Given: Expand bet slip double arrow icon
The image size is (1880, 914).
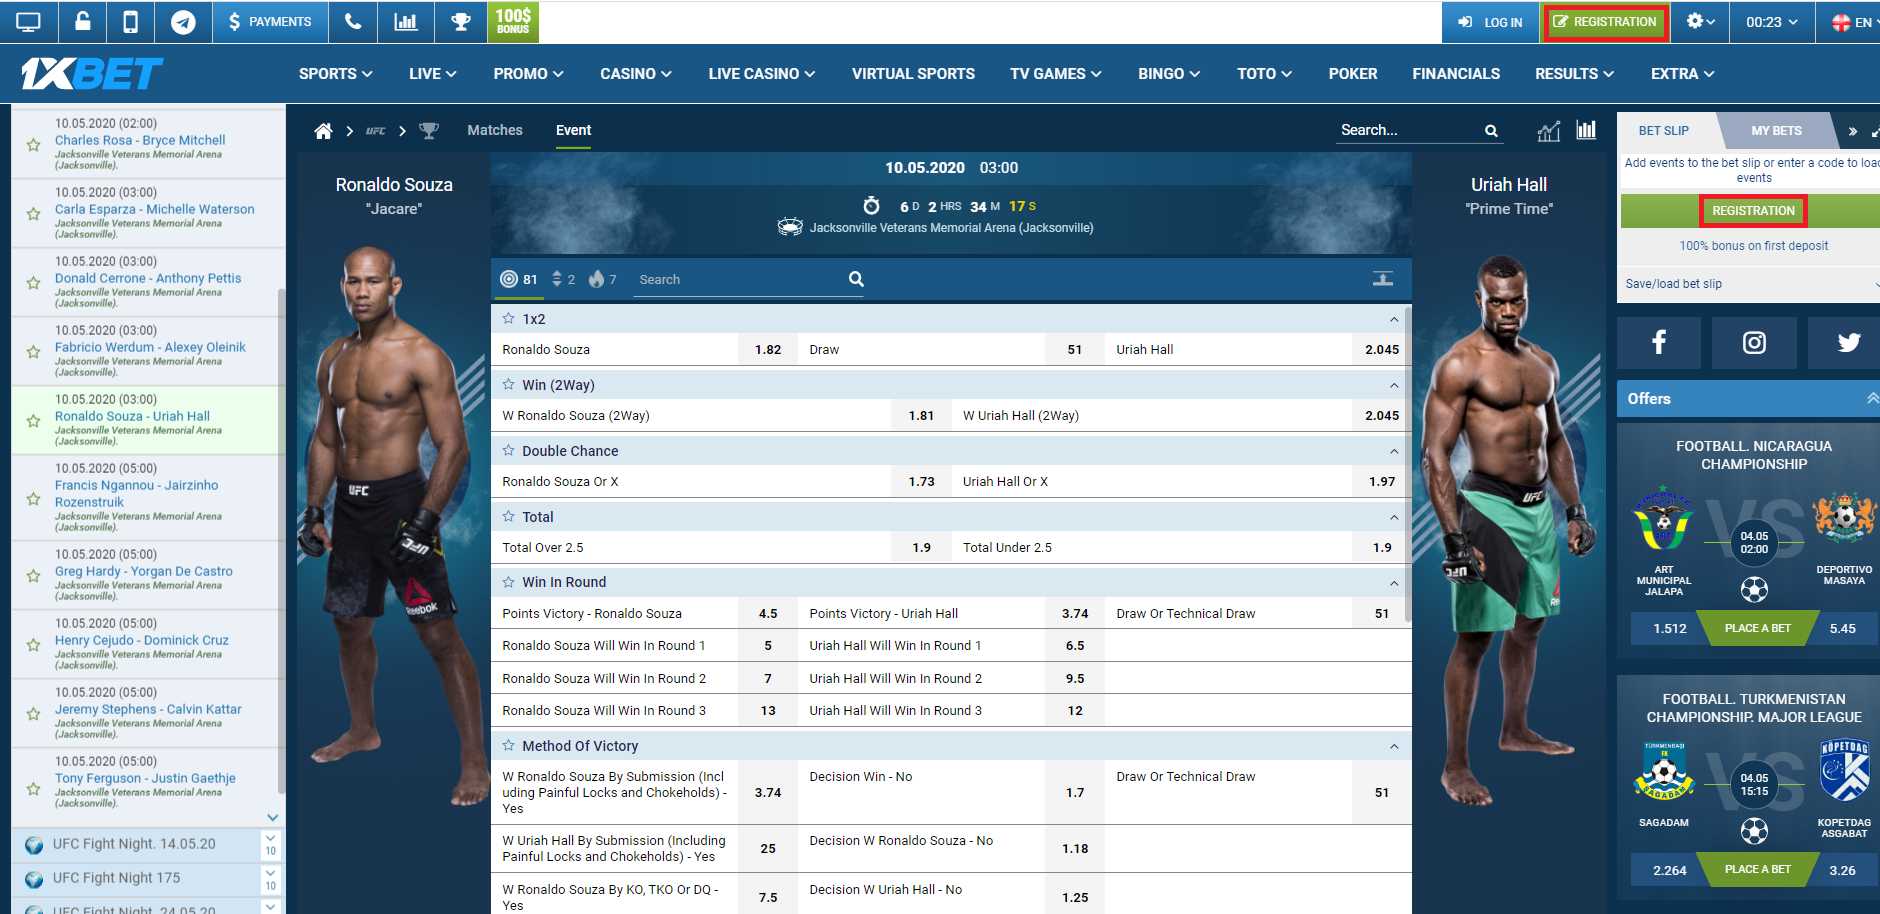Looking at the screenshot, I should 1853,131.
